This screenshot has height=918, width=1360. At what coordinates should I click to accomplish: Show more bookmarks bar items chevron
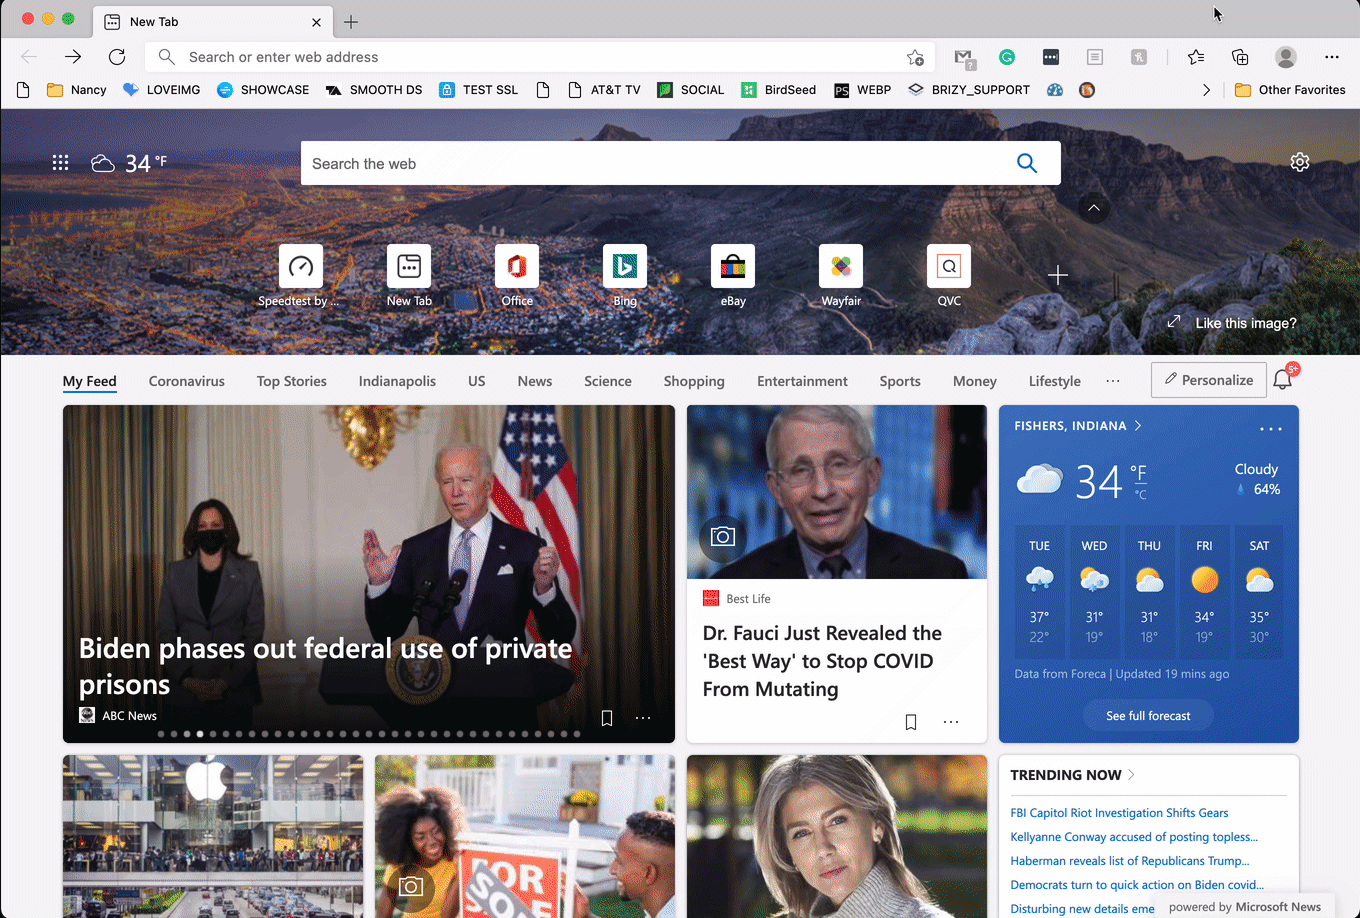[x=1206, y=90]
